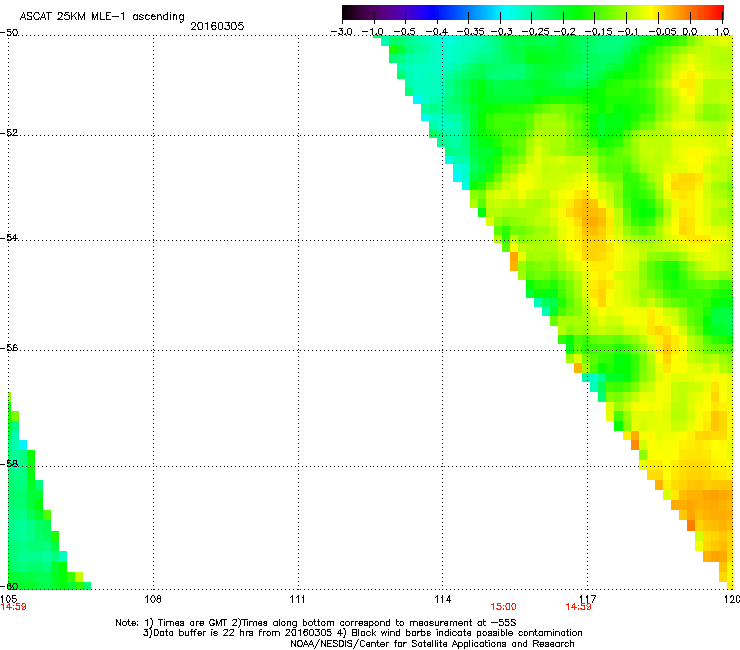Image resolution: width=740 pixels, height=650 pixels.
Task: Click the NOAA/NESDIS credit line
Action: coord(432,644)
